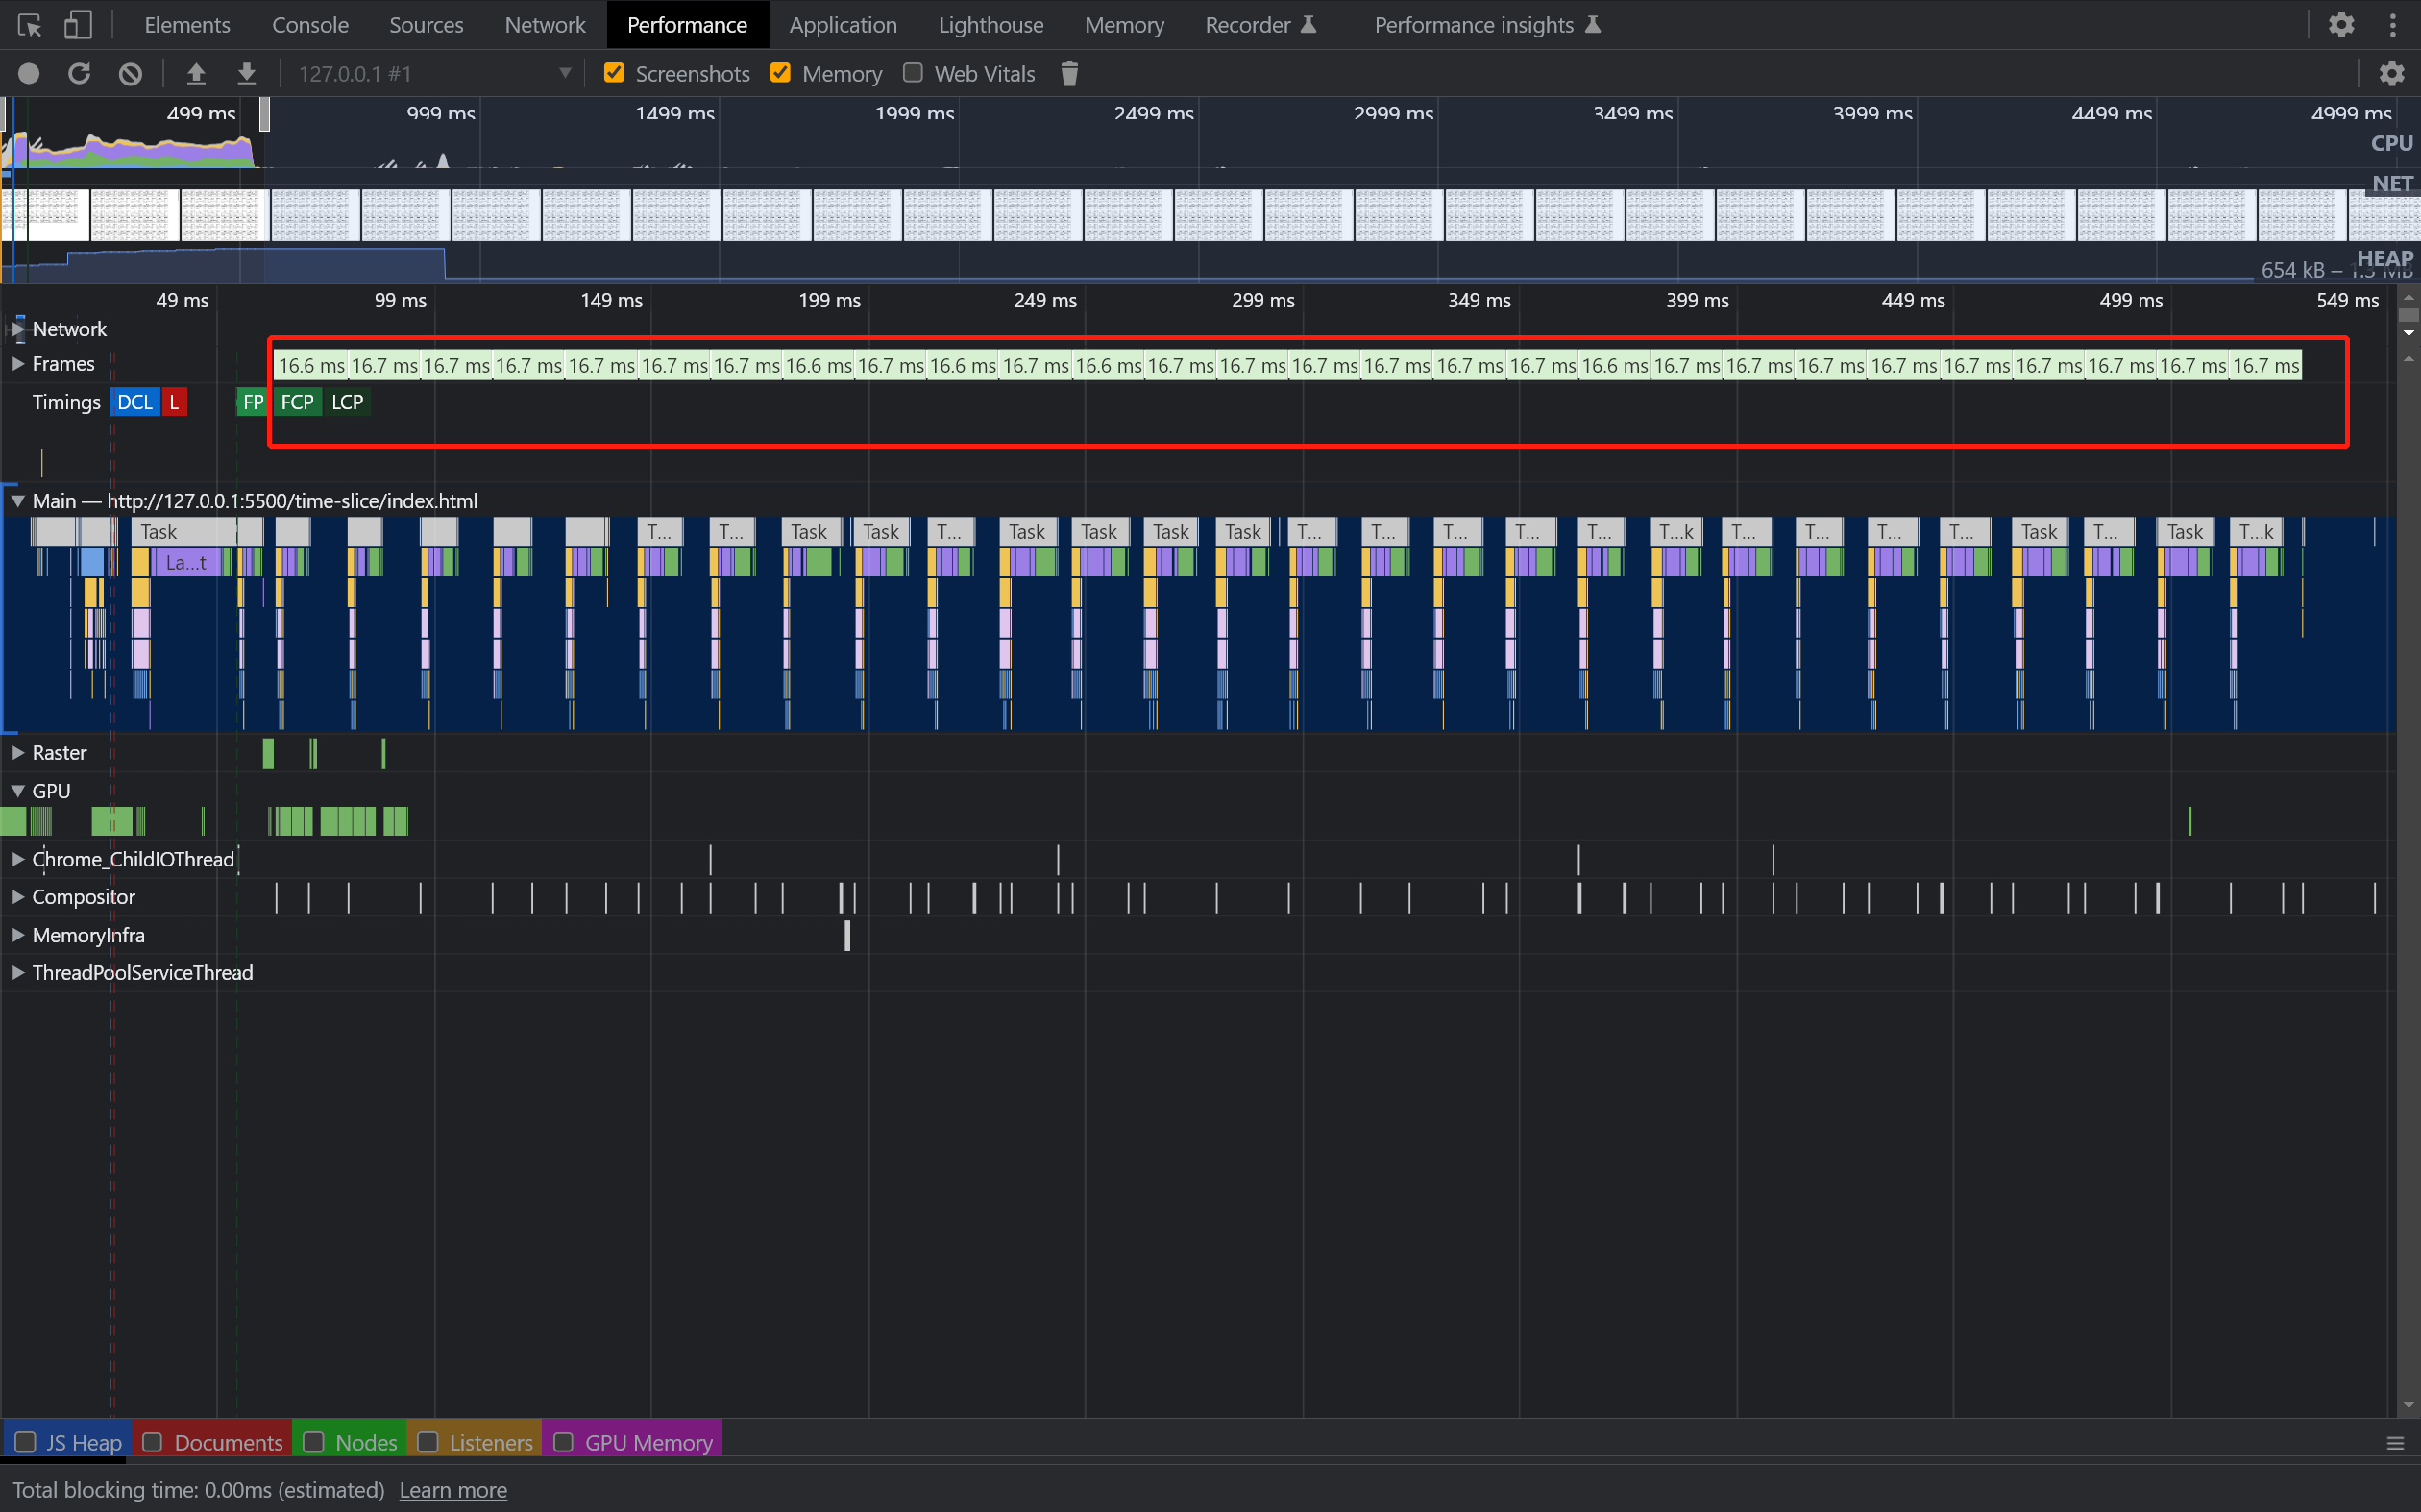
Task: Select the DCL timing marker
Action: click(x=135, y=402)
